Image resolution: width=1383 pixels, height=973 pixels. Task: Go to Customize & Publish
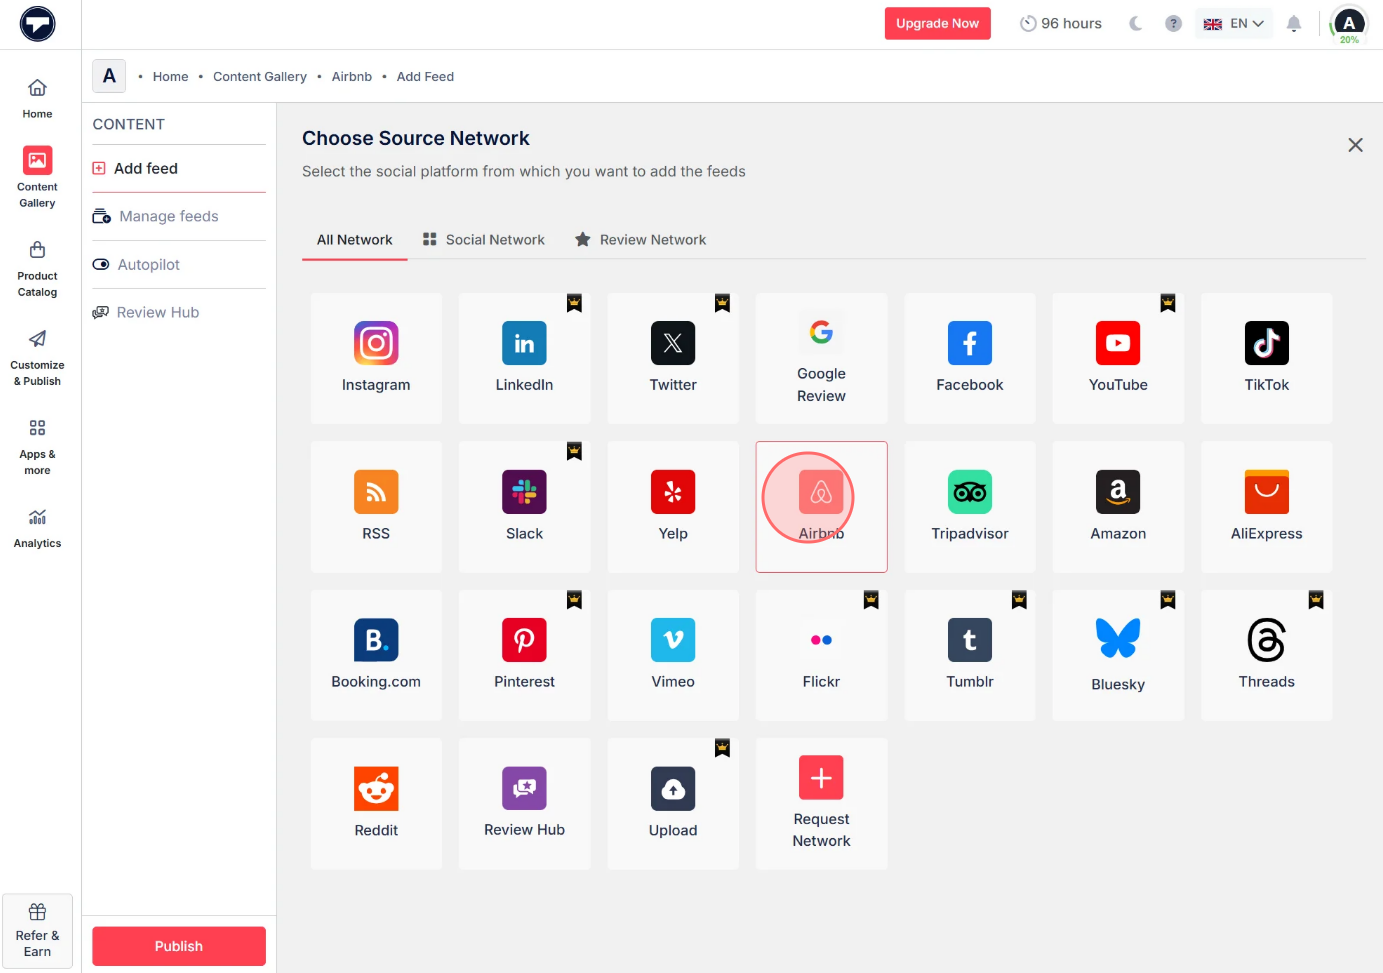pos(37,357)
